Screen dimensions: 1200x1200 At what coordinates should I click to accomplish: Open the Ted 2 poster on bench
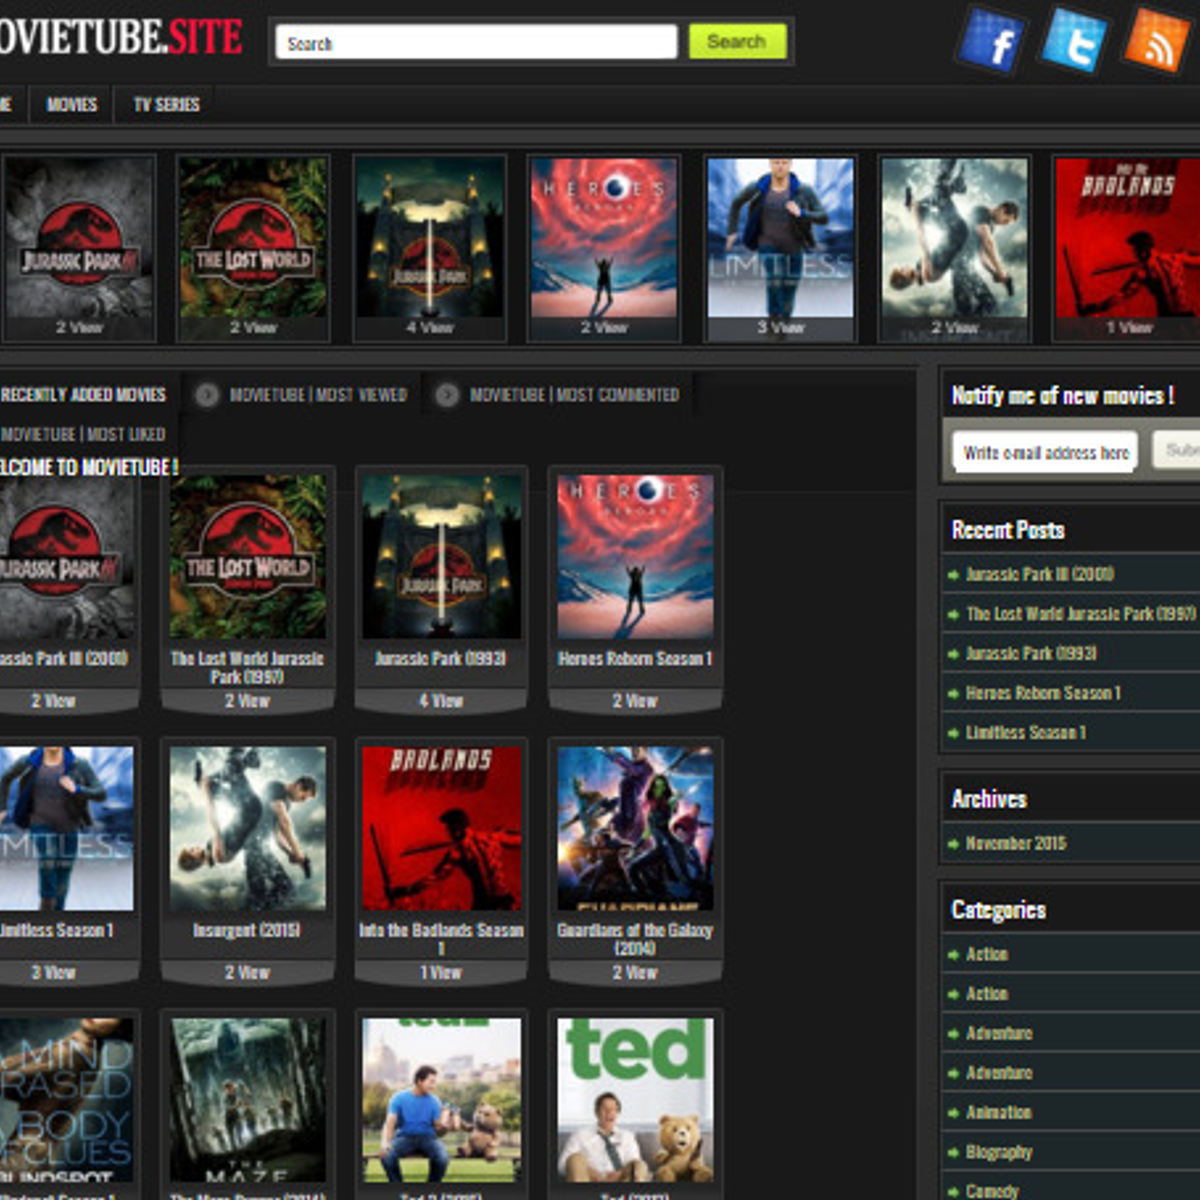pos(441,1100)
